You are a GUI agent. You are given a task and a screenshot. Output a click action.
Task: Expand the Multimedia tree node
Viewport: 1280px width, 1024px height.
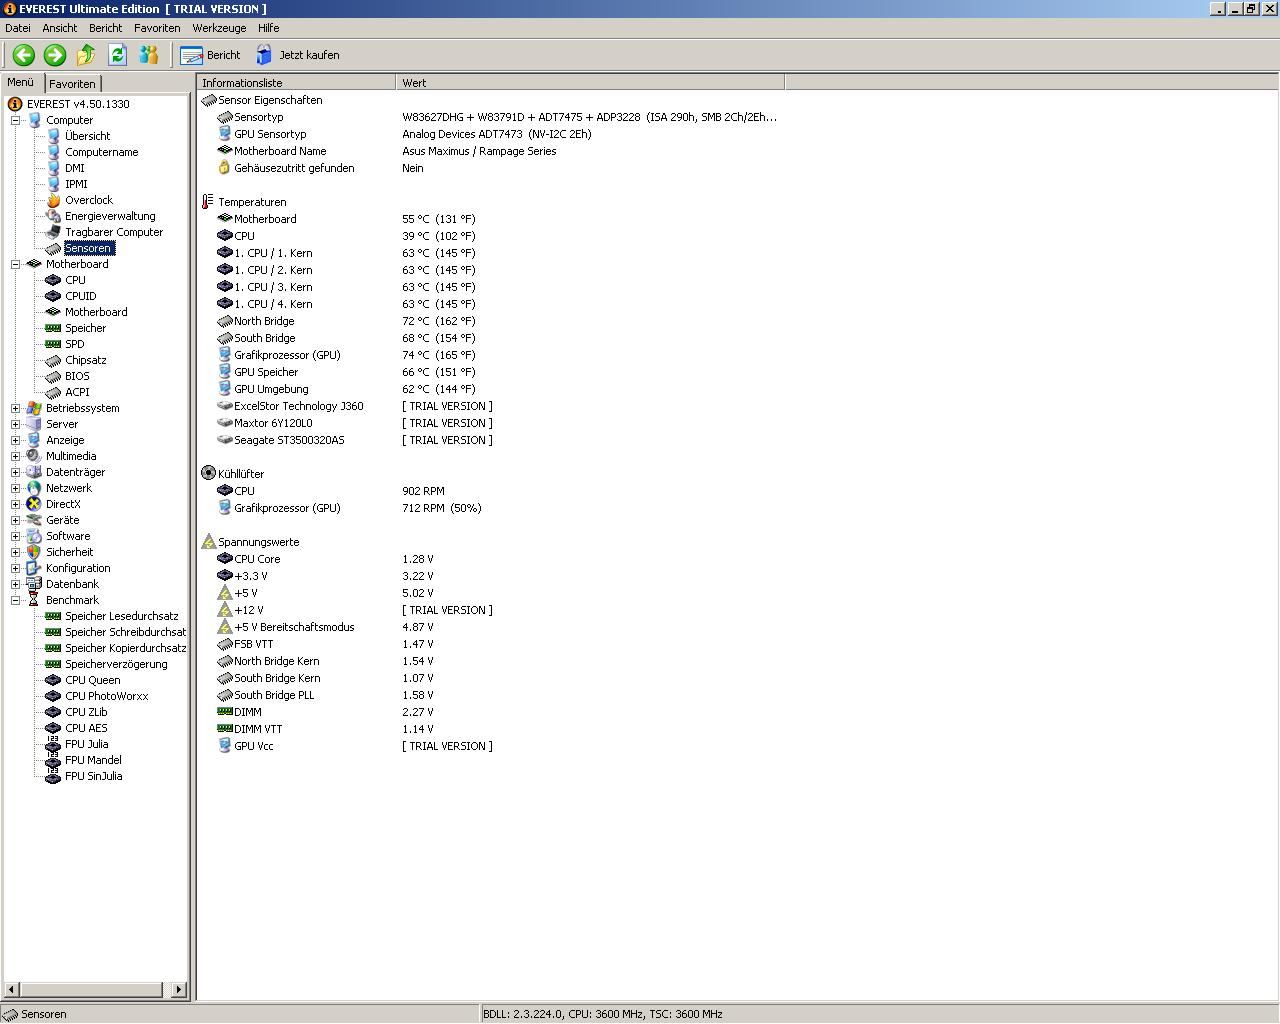tap(16, 456)
